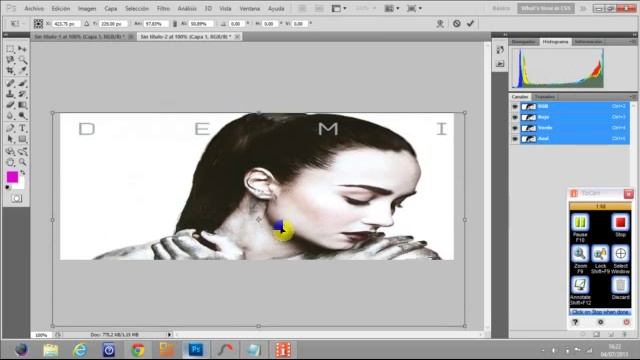Viewport: 640px width, 360px height.
Task: Select the Eraser tool
Action: 10,105
